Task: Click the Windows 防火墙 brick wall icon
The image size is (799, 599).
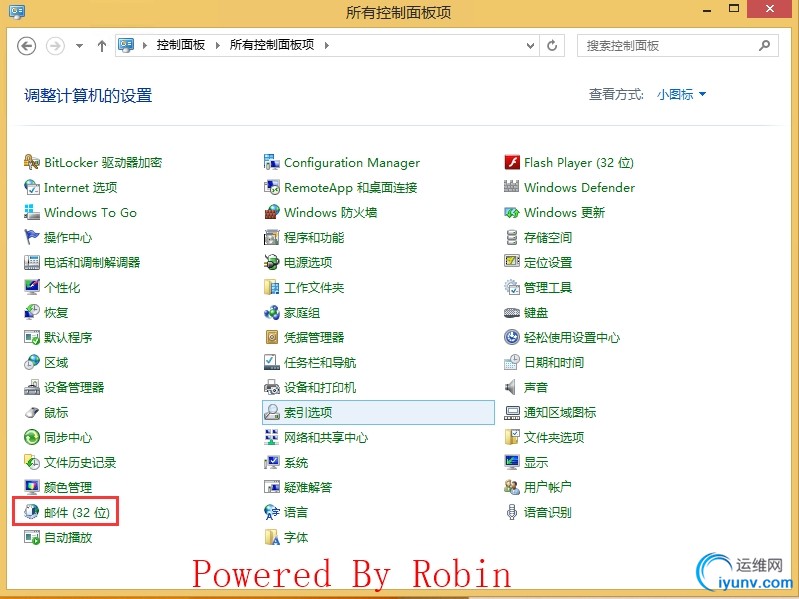Action: pyautogui.click(x=272, y=212)
